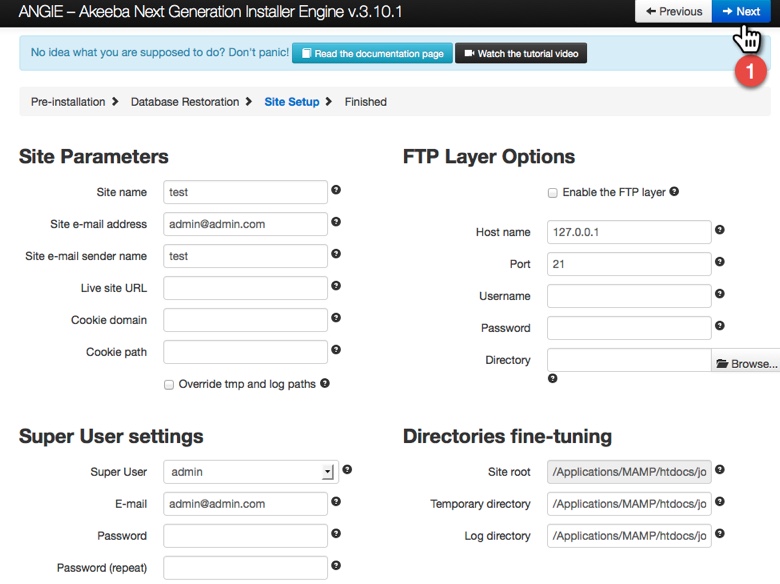Click help icon next to Password (repeat)

[336, 565]
